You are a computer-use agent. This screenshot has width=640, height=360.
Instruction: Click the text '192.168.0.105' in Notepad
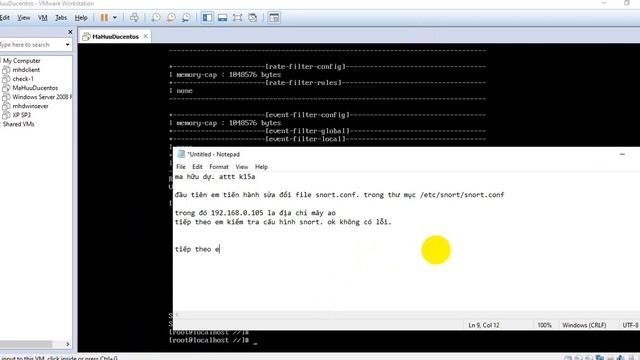click(237, 213)
